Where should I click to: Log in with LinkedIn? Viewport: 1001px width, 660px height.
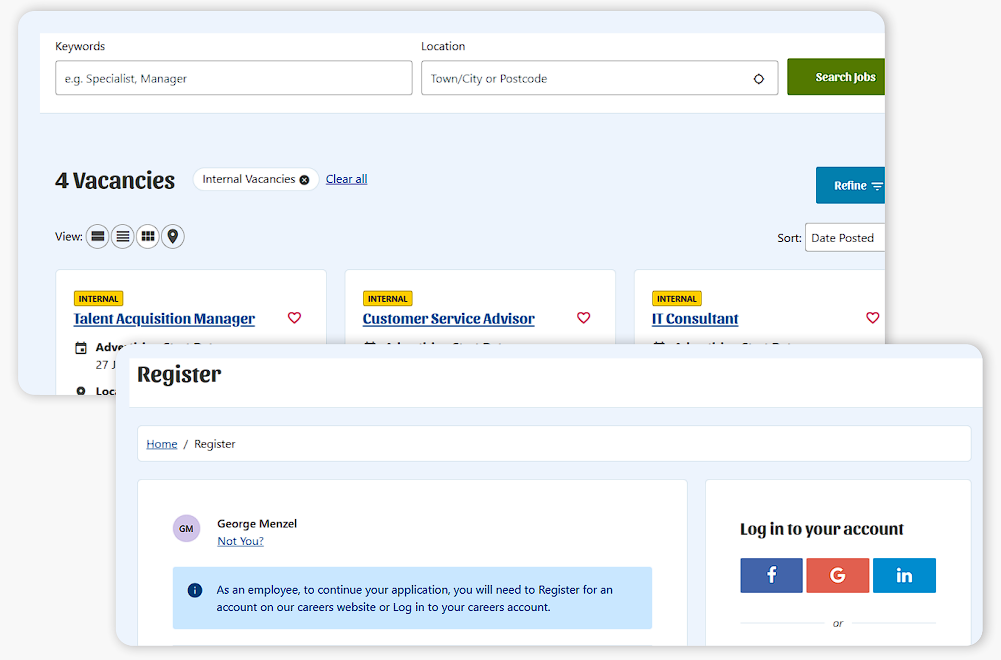(x=904, y=576)
